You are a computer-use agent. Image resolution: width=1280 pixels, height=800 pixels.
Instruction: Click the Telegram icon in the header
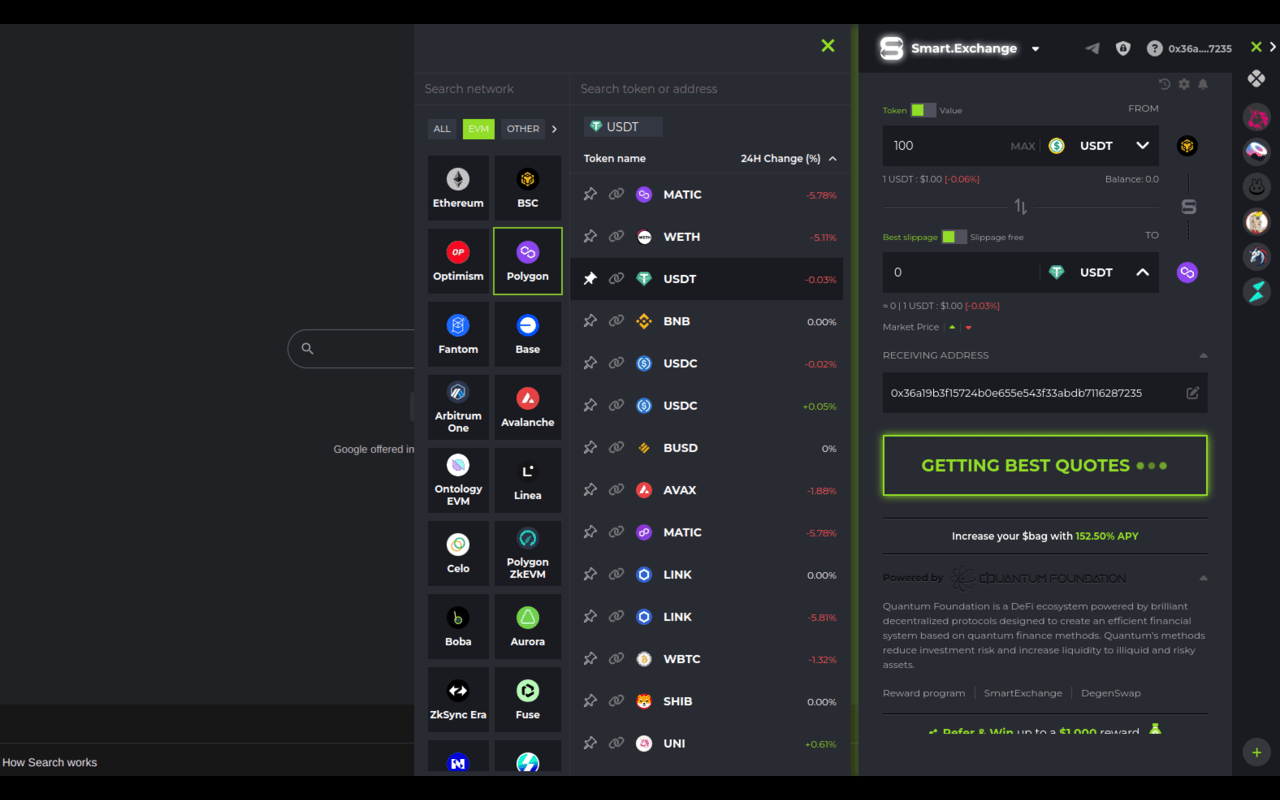pyautogui.click(x=1091, y=48)
